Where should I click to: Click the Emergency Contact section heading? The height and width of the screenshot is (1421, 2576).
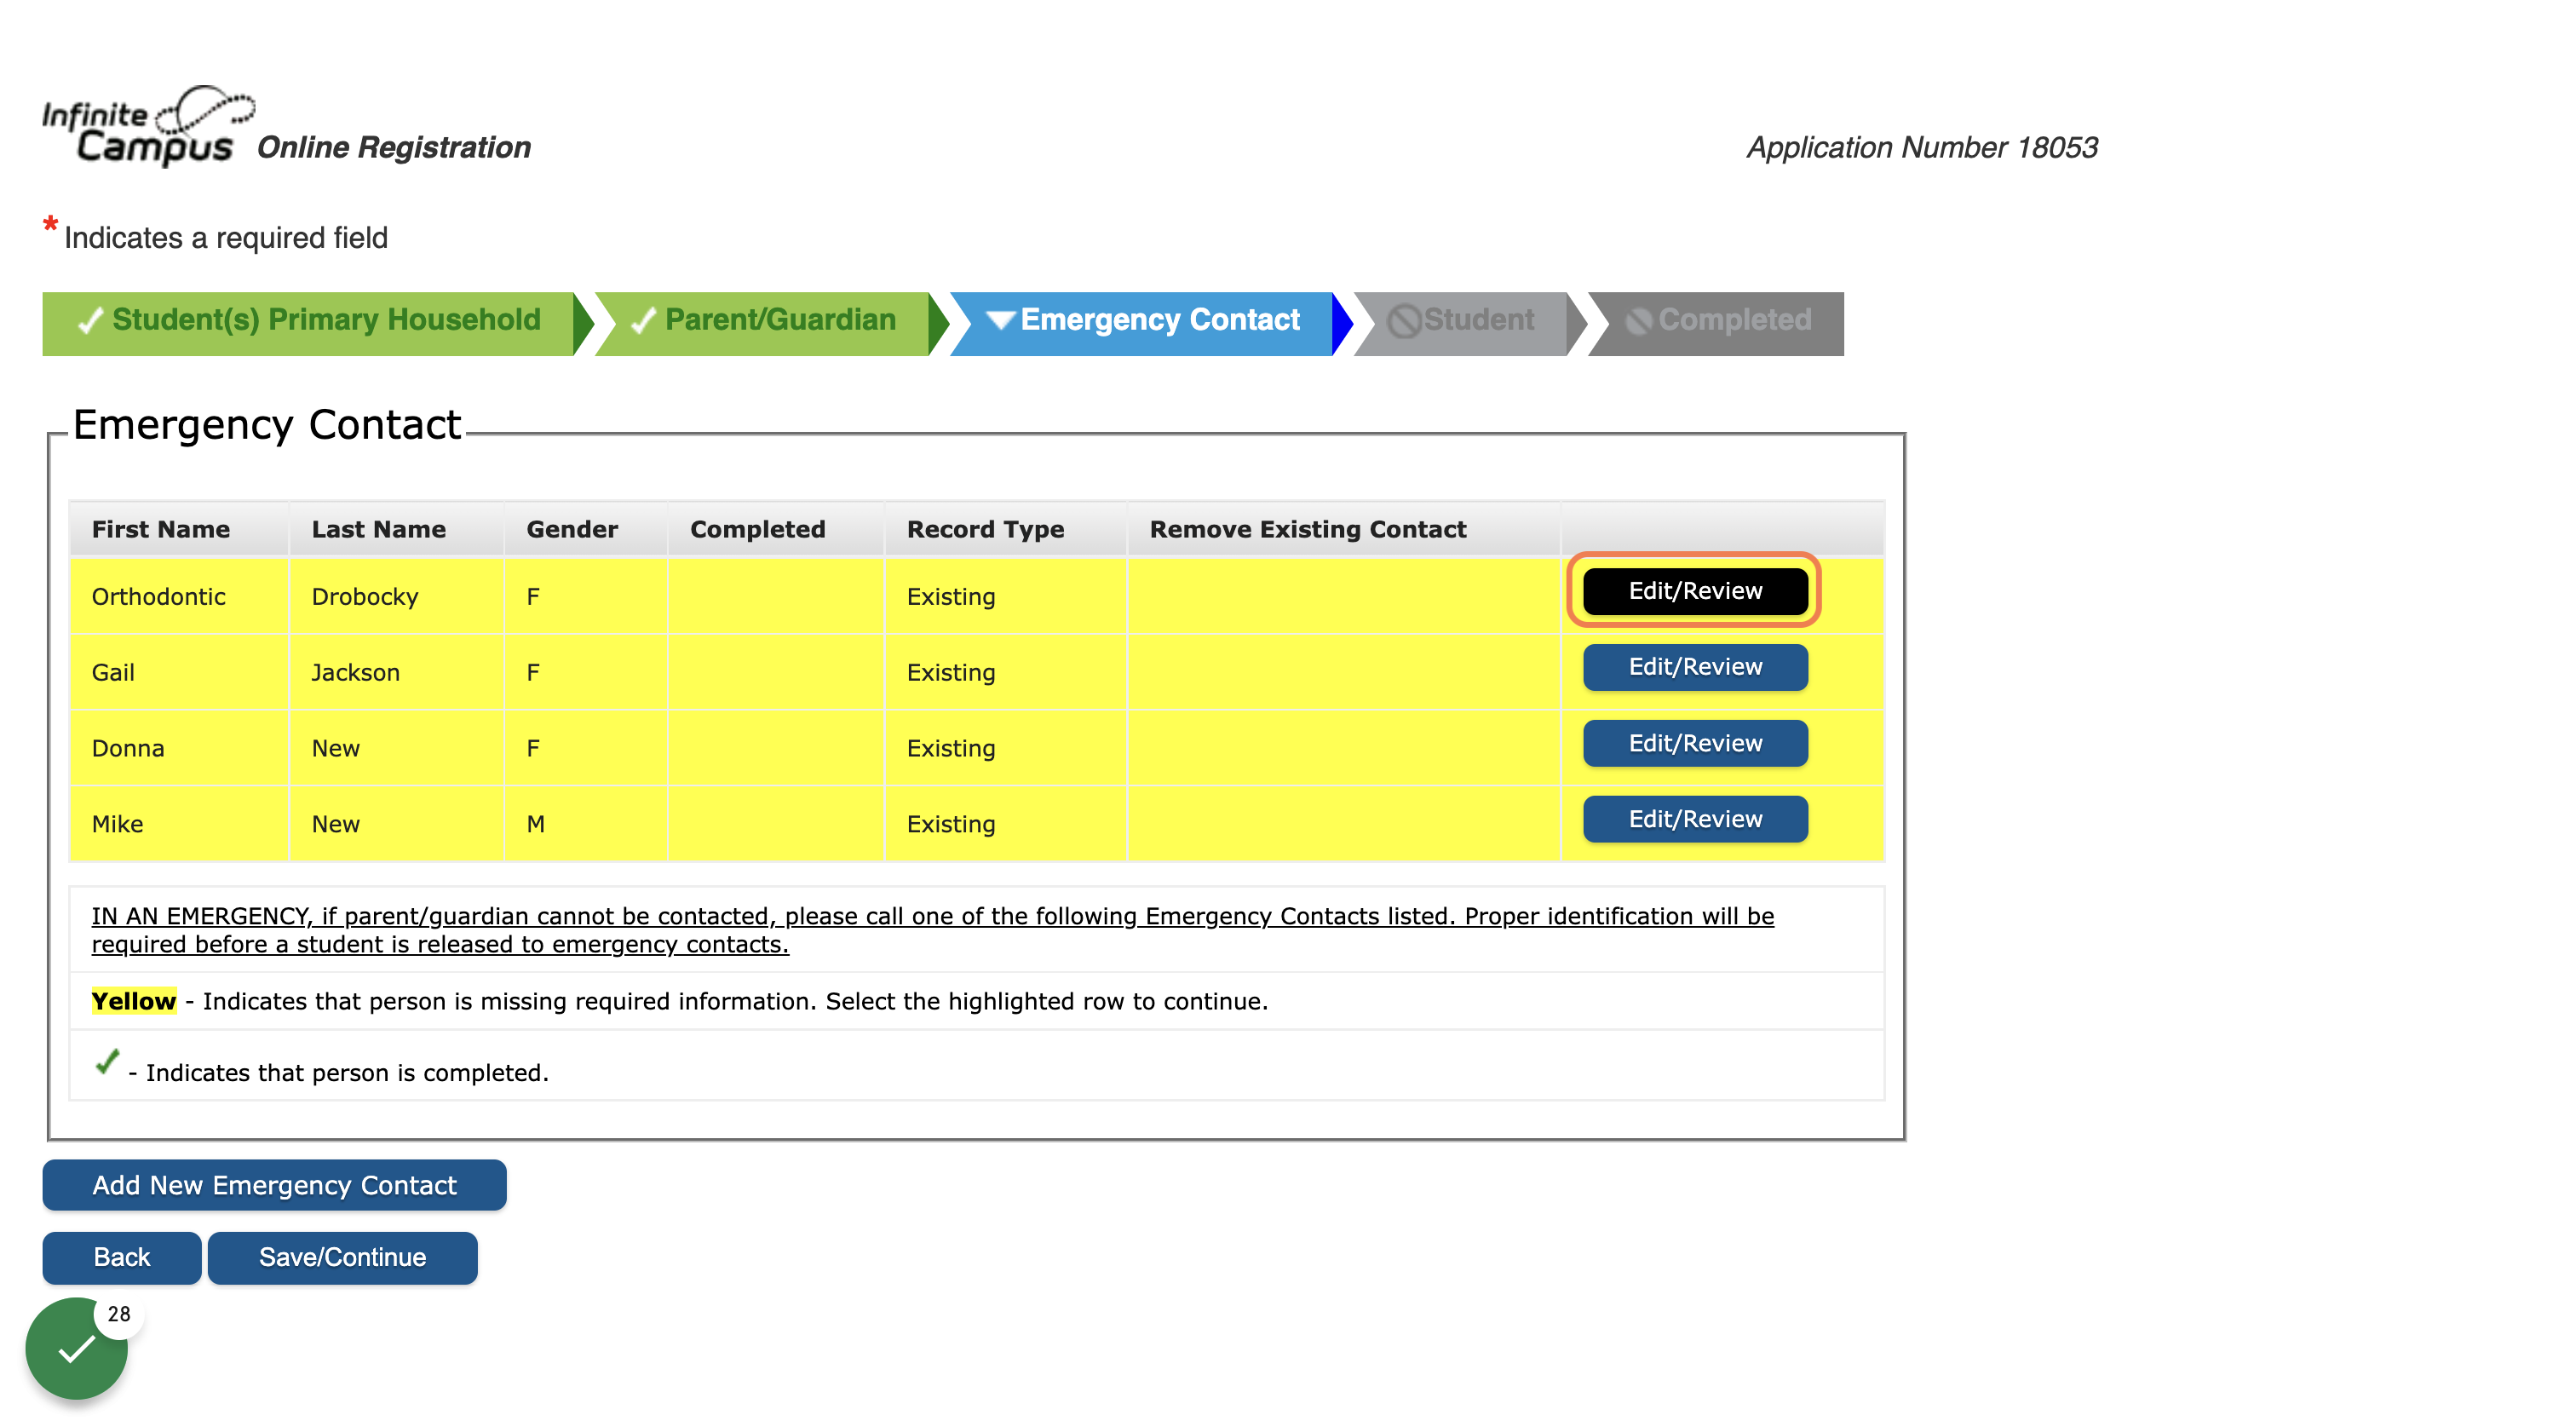(267, 425)
